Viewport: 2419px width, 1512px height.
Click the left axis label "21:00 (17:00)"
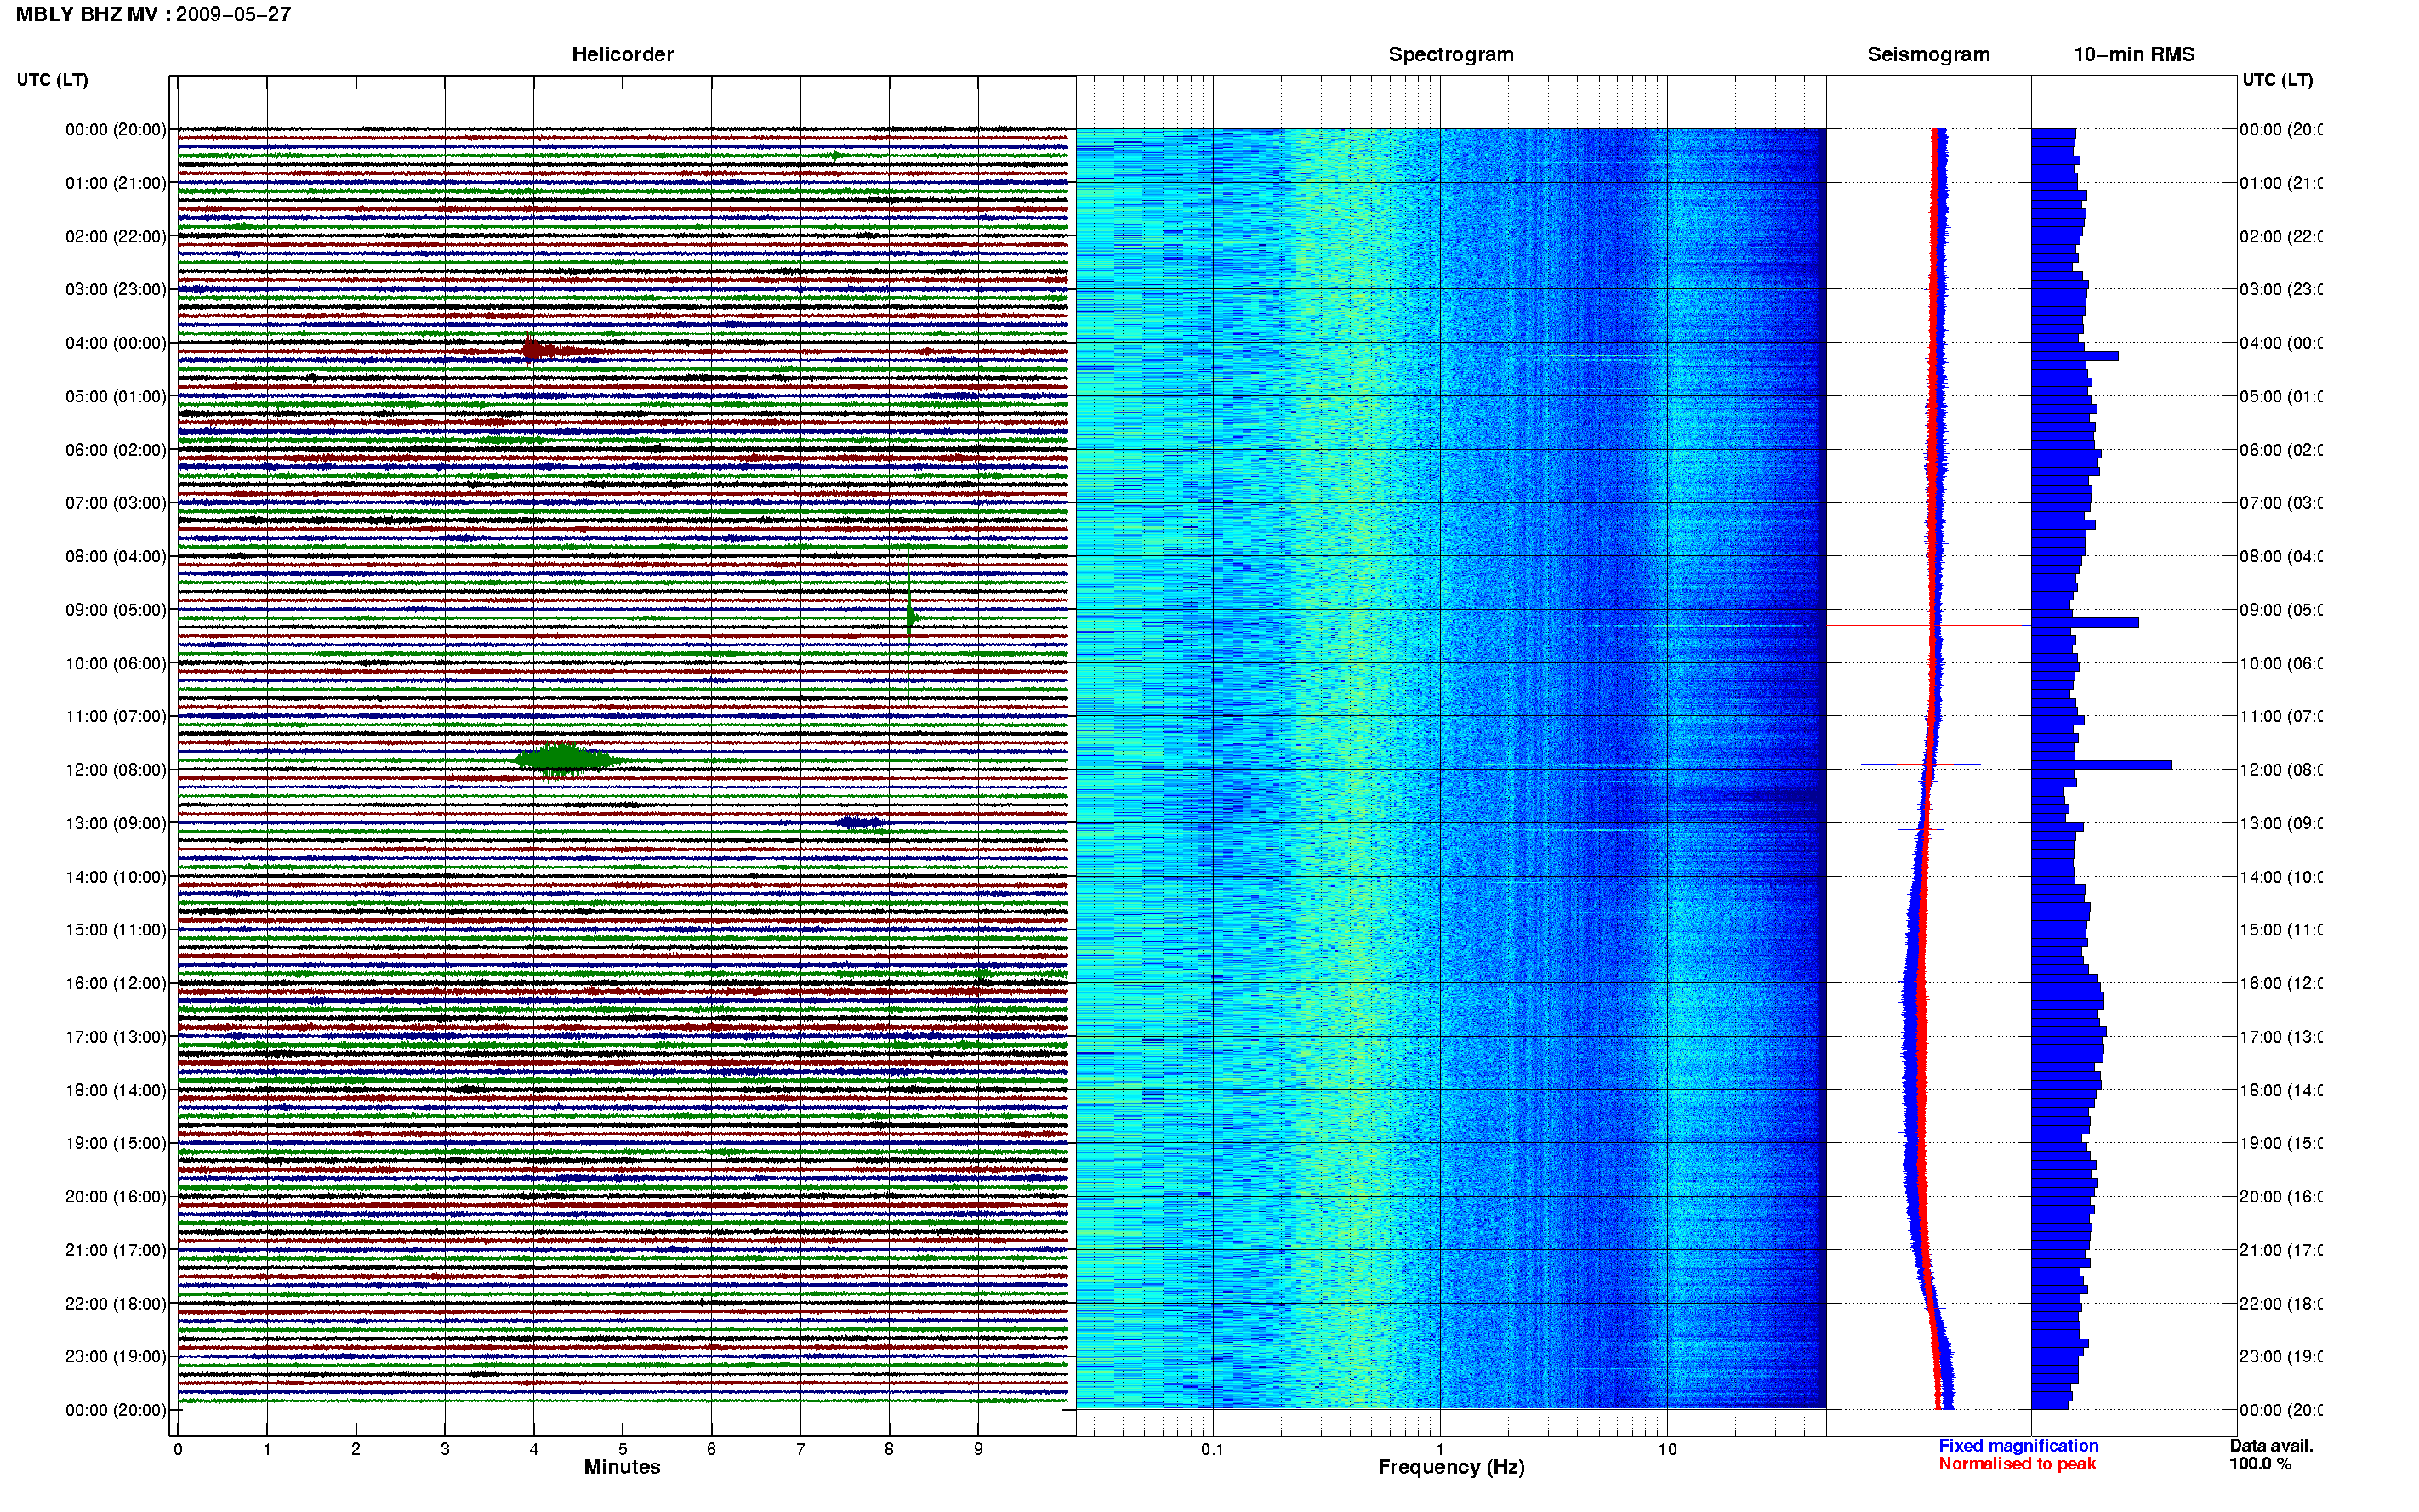[116, 1250]
